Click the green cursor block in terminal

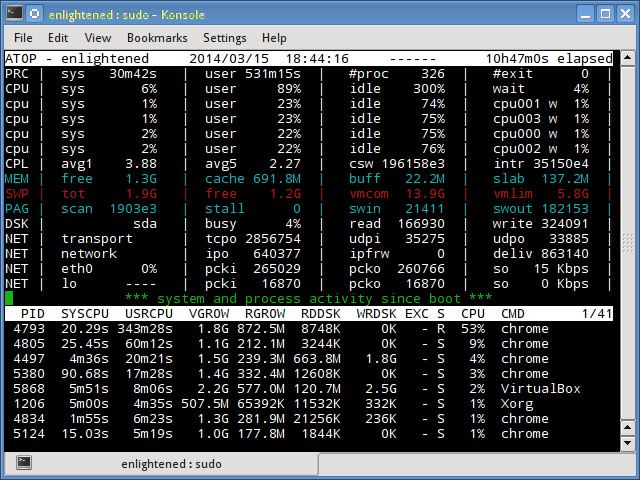tap(9, 298)
